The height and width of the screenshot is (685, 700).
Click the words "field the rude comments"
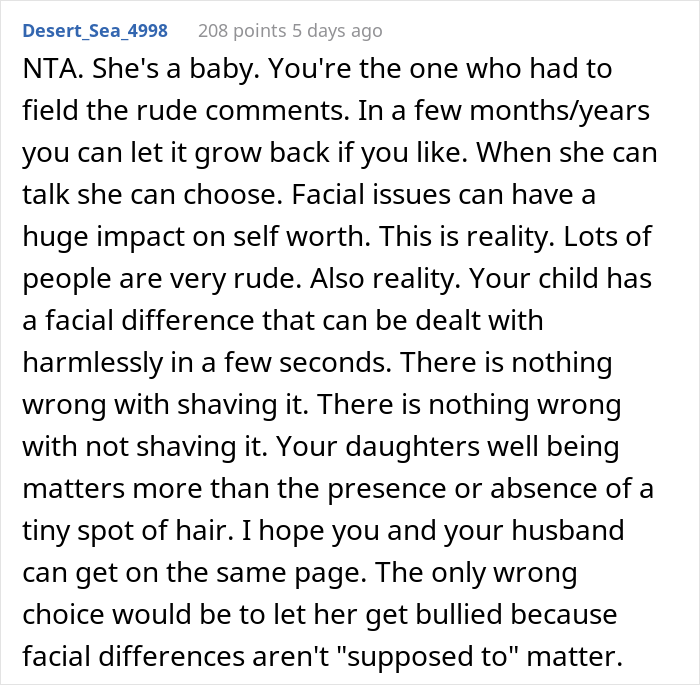coord(186,110)
